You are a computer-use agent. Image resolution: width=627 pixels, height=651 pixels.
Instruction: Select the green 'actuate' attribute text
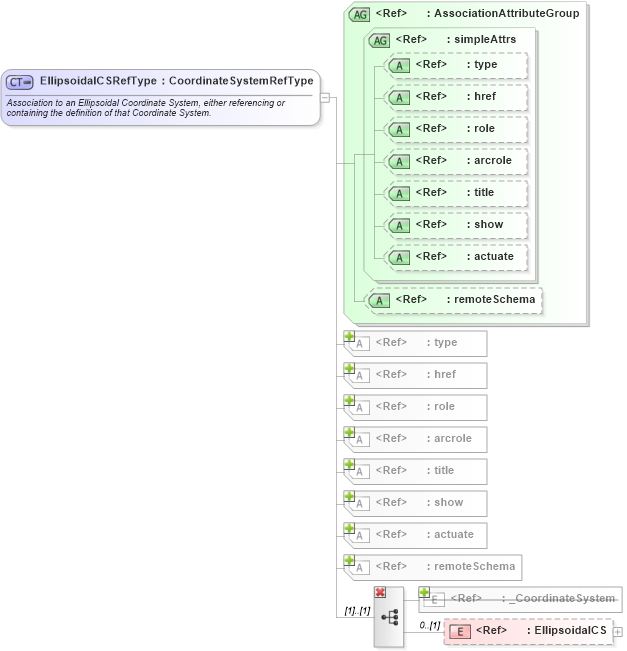494,256
